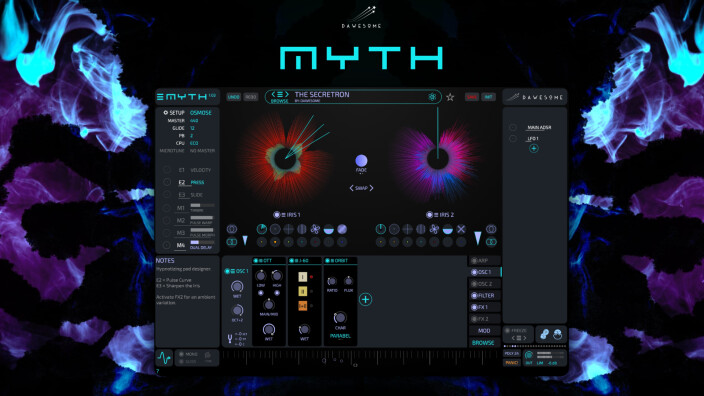Select the half-filled circle icon under Iris 2
Image resolution: width=704 pixels, height=396 pixels.
coord(448,229)
